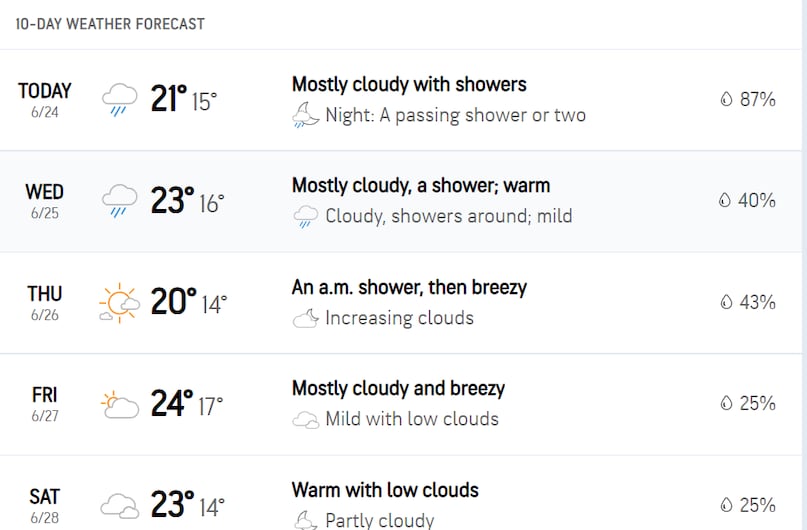The image size is (807, 530).
Task: Click the 40% precipitation chance for Wednesday
Action: (x=757, y=200)
